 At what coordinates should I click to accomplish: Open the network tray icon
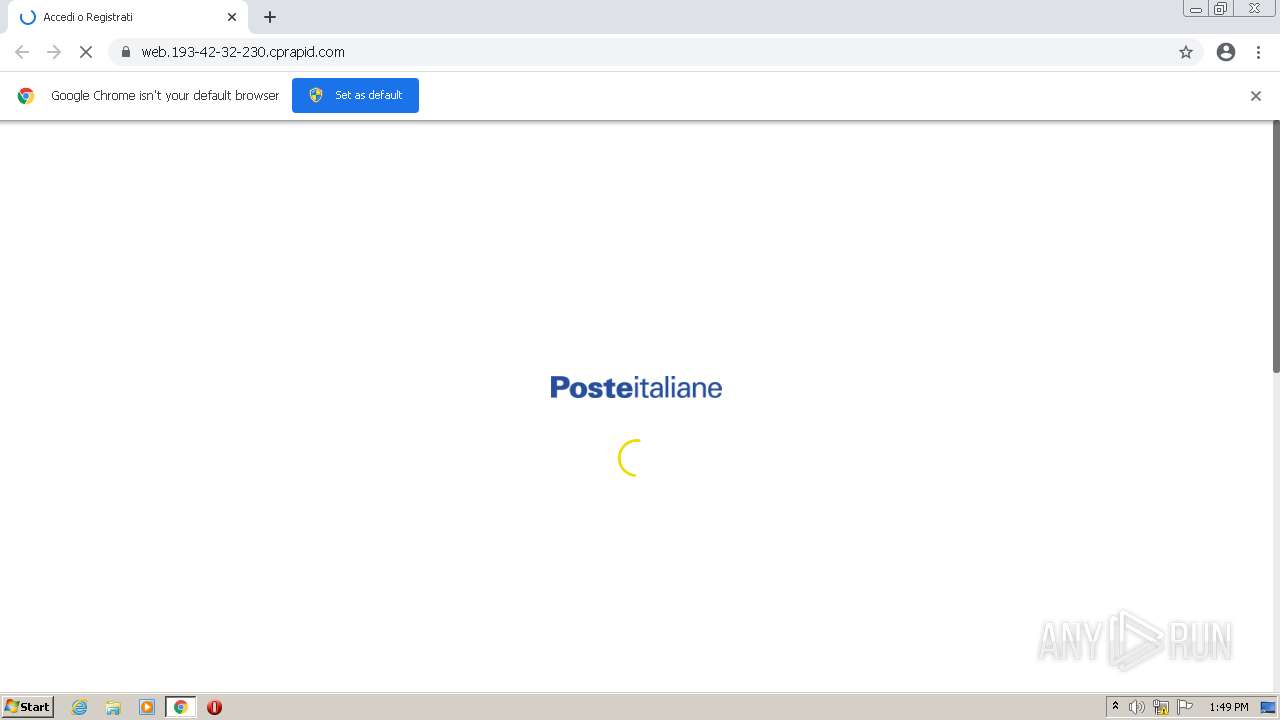(1161, 707)
